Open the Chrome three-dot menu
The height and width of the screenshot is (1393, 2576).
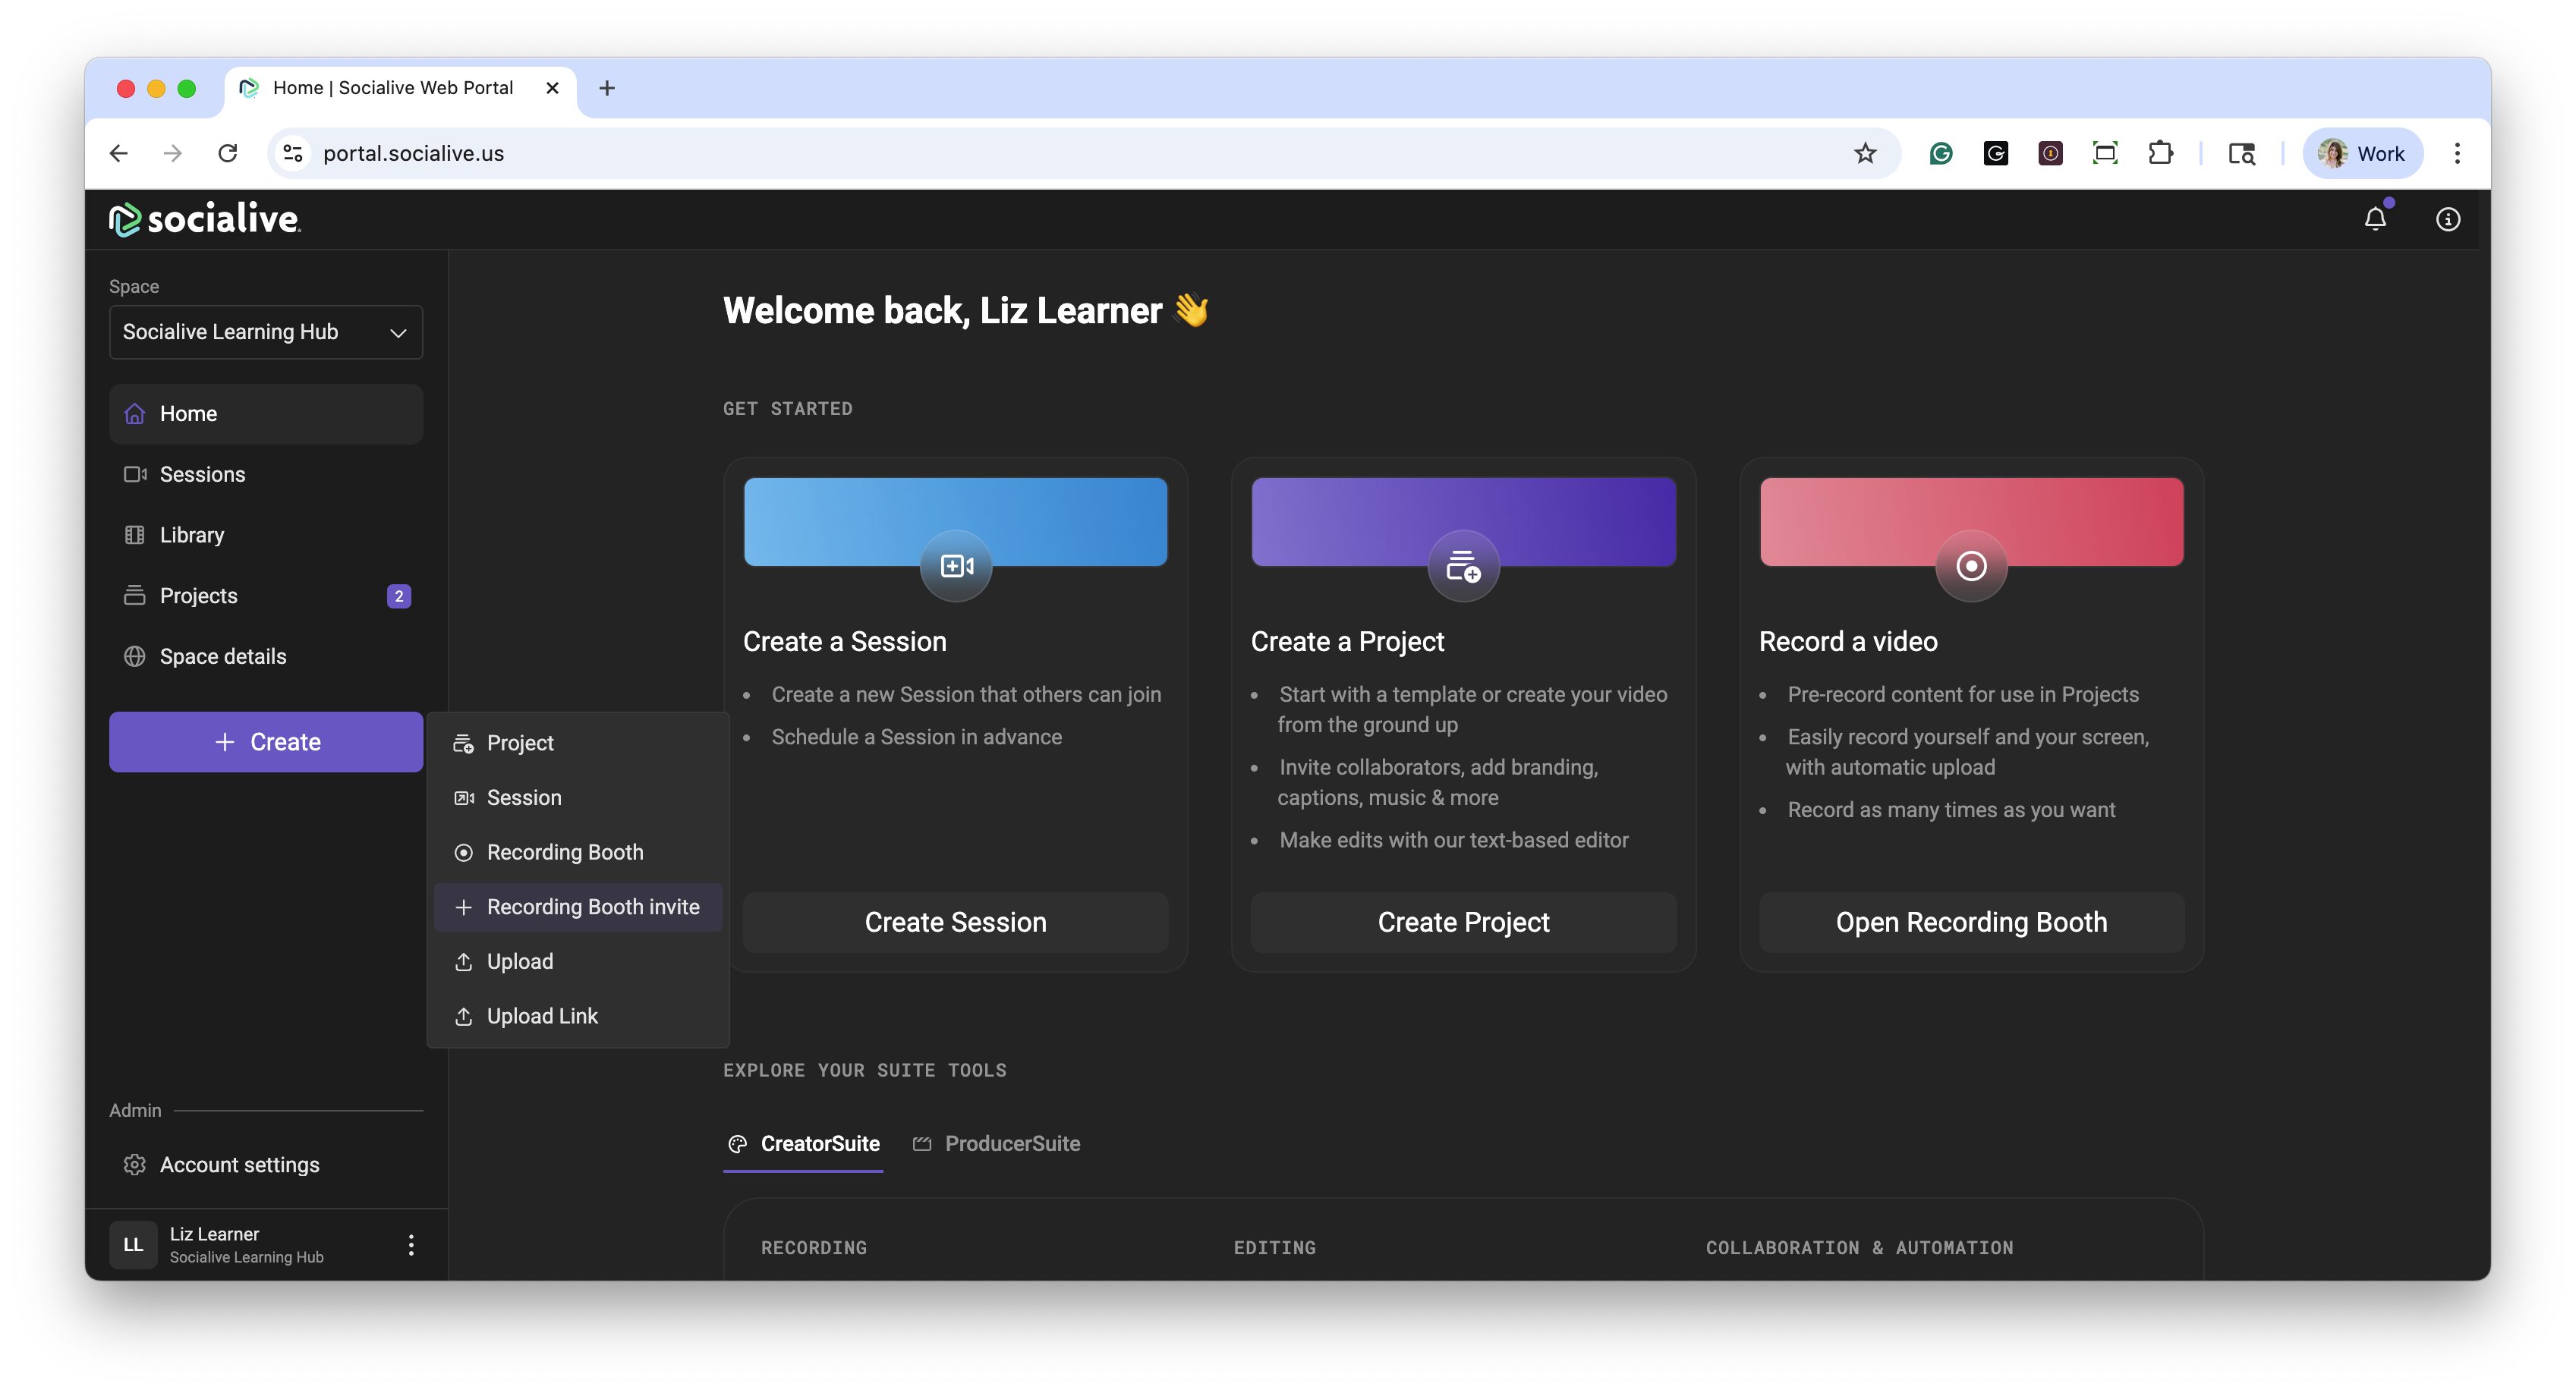click(2457, 153)
